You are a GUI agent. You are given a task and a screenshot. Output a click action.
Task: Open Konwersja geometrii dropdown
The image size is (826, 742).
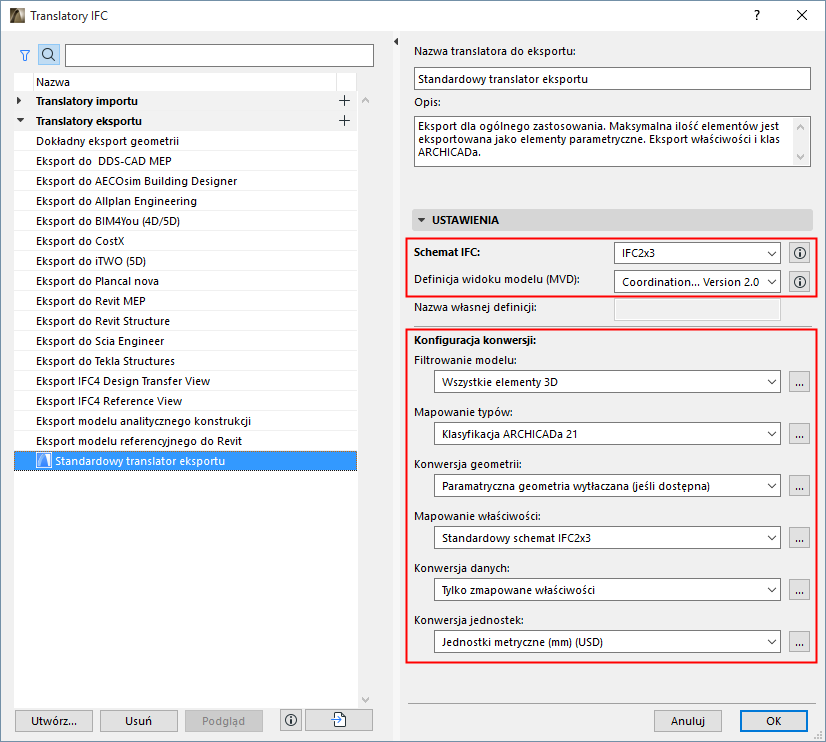pos(607,486)
